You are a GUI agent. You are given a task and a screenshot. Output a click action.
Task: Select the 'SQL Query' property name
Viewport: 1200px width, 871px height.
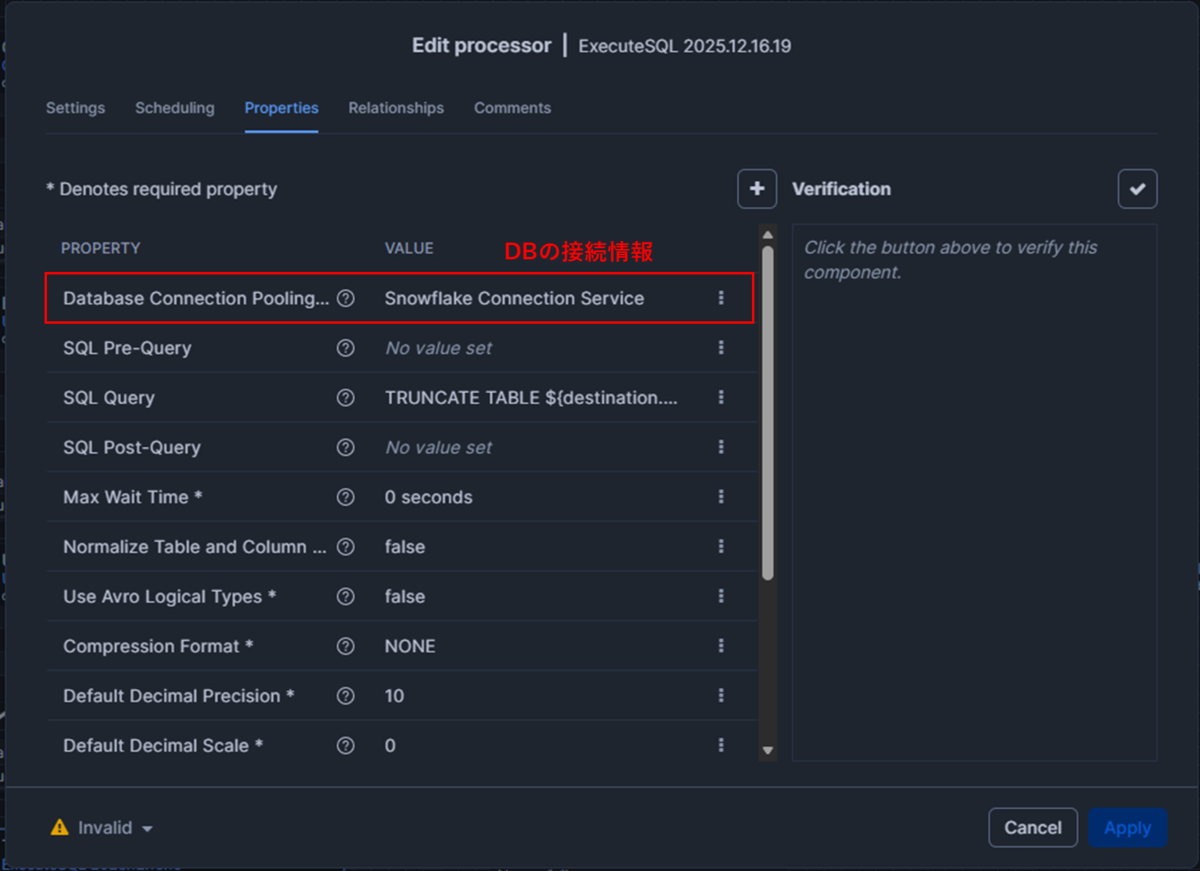coord(109,398)
